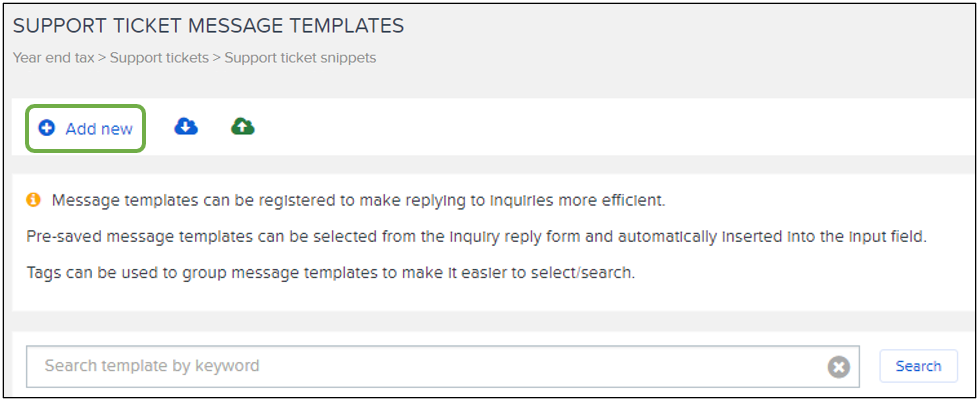Select the Support ticket snippets breadcrumb
This screenshot has height=400, width=978.
point(300,58)
